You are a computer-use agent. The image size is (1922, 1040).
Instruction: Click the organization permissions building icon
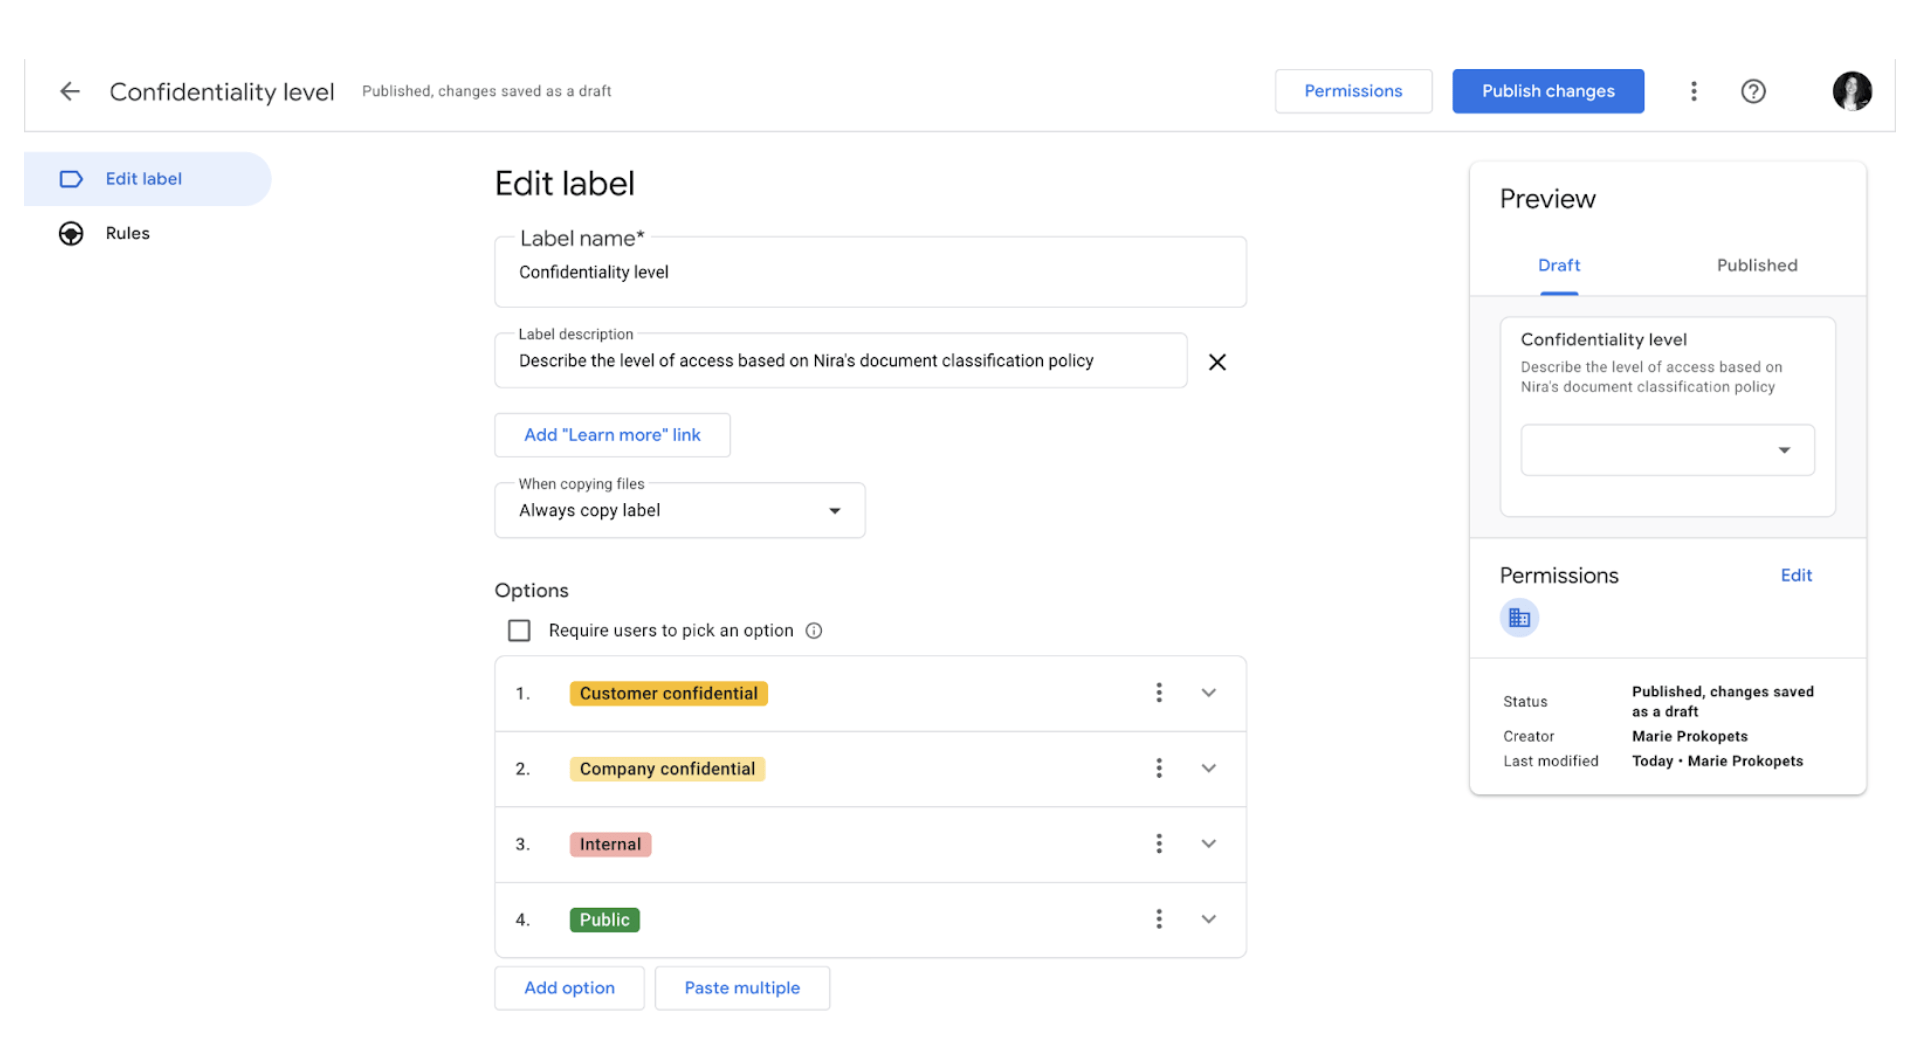pos(1518,618)
